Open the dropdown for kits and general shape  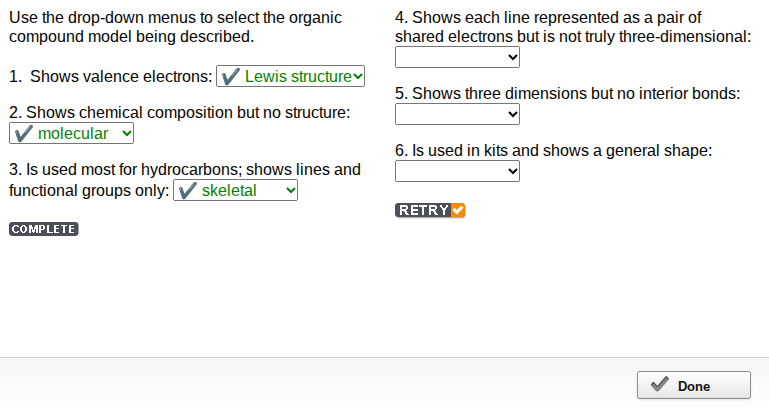click(x=457, y=171)
